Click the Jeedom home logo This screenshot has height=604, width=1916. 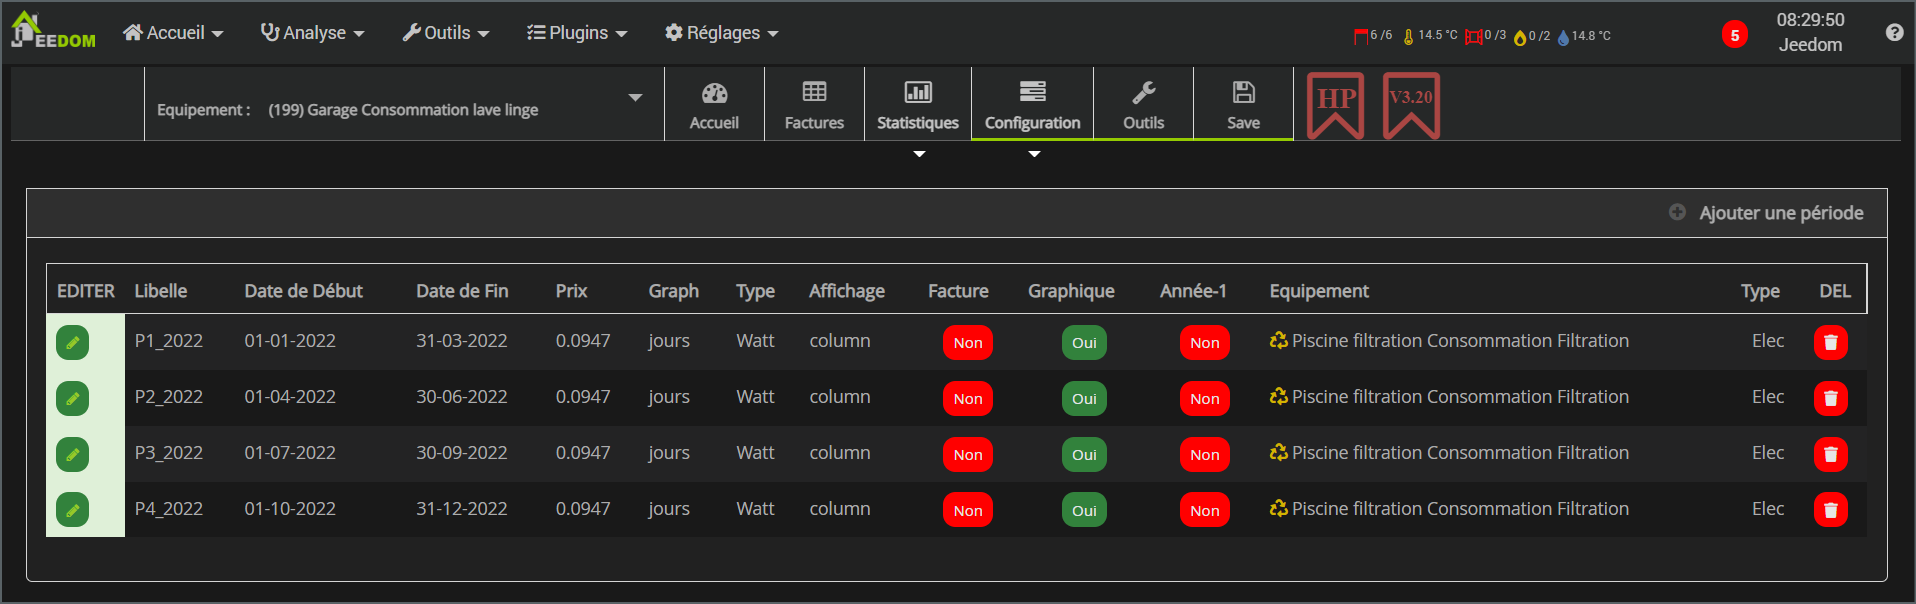coord(52,32)
